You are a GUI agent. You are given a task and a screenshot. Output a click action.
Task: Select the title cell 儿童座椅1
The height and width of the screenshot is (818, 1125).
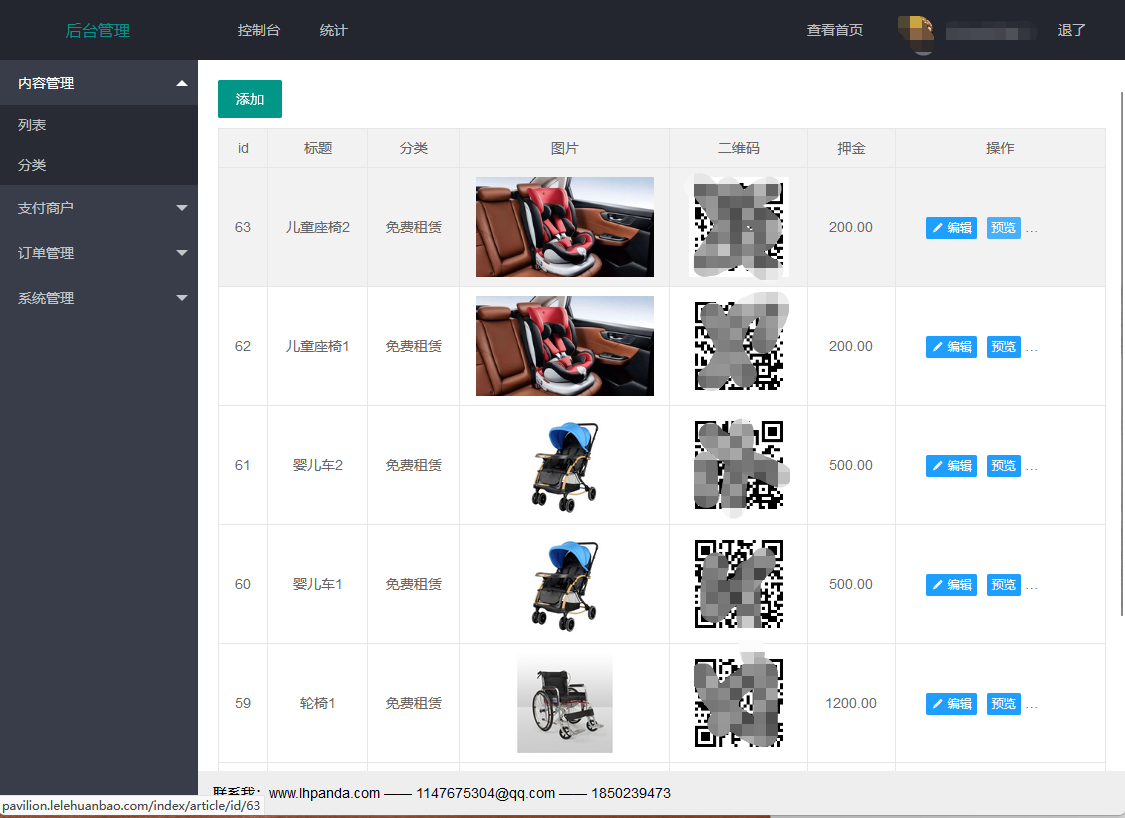[x=318, y=346]
